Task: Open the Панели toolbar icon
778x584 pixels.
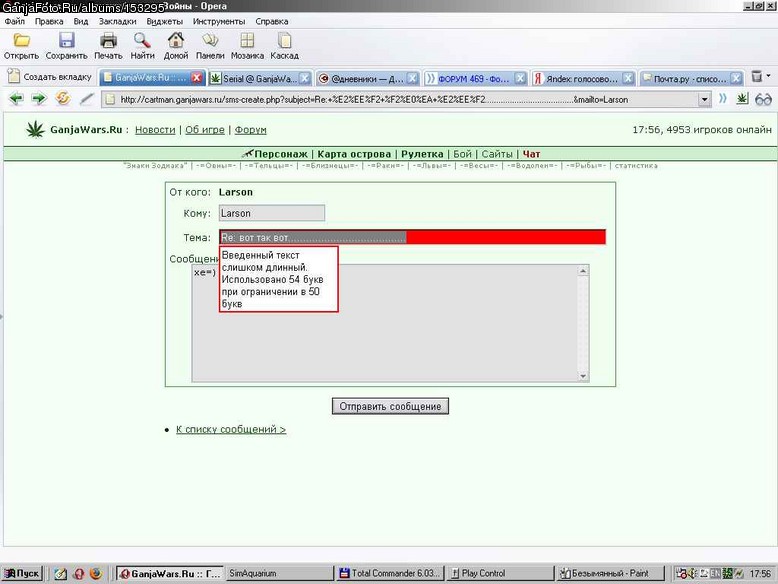Action: (210, 41)
